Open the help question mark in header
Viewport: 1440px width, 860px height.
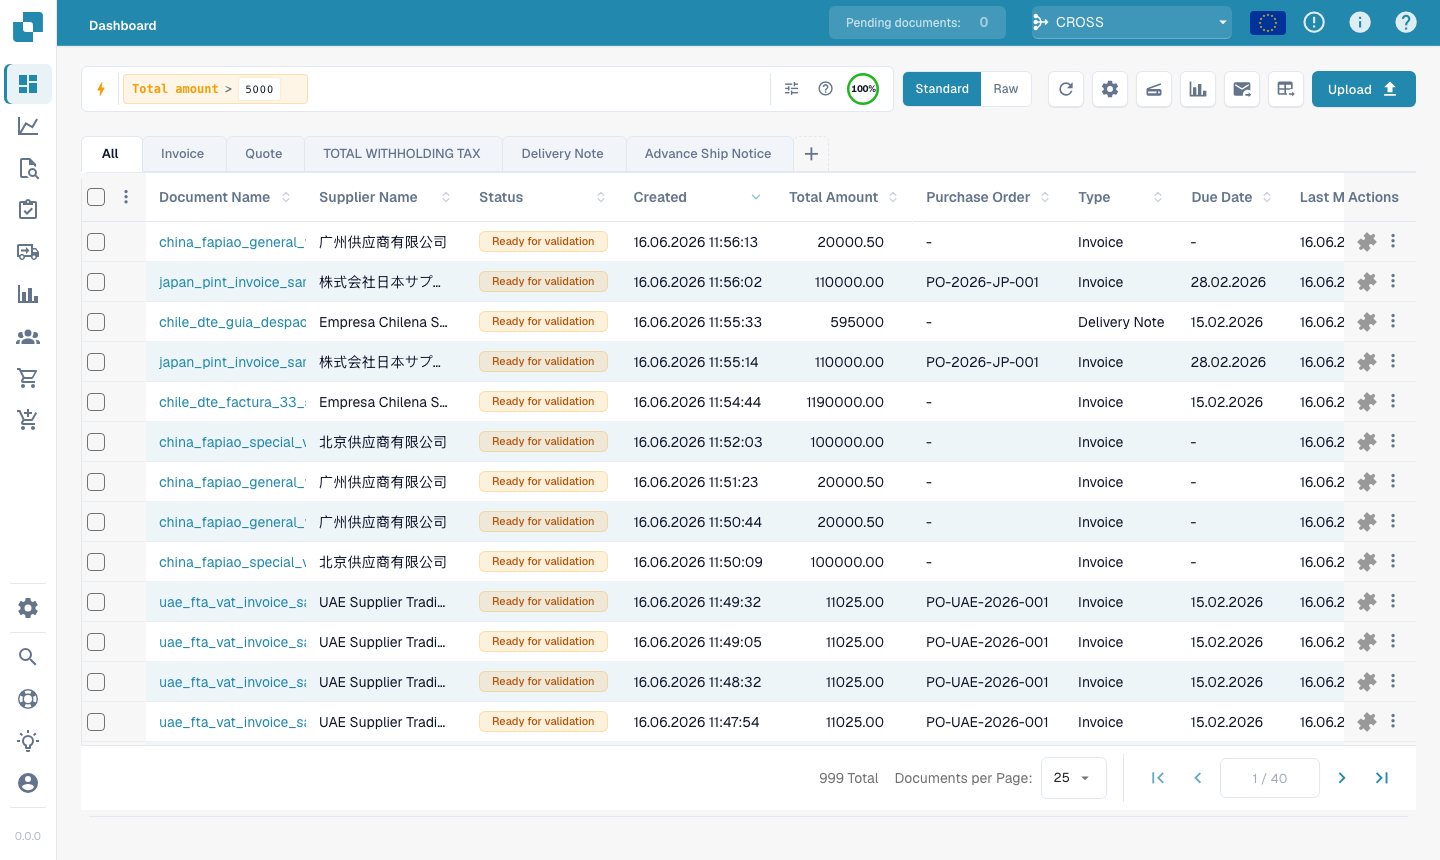(1406, 22)
